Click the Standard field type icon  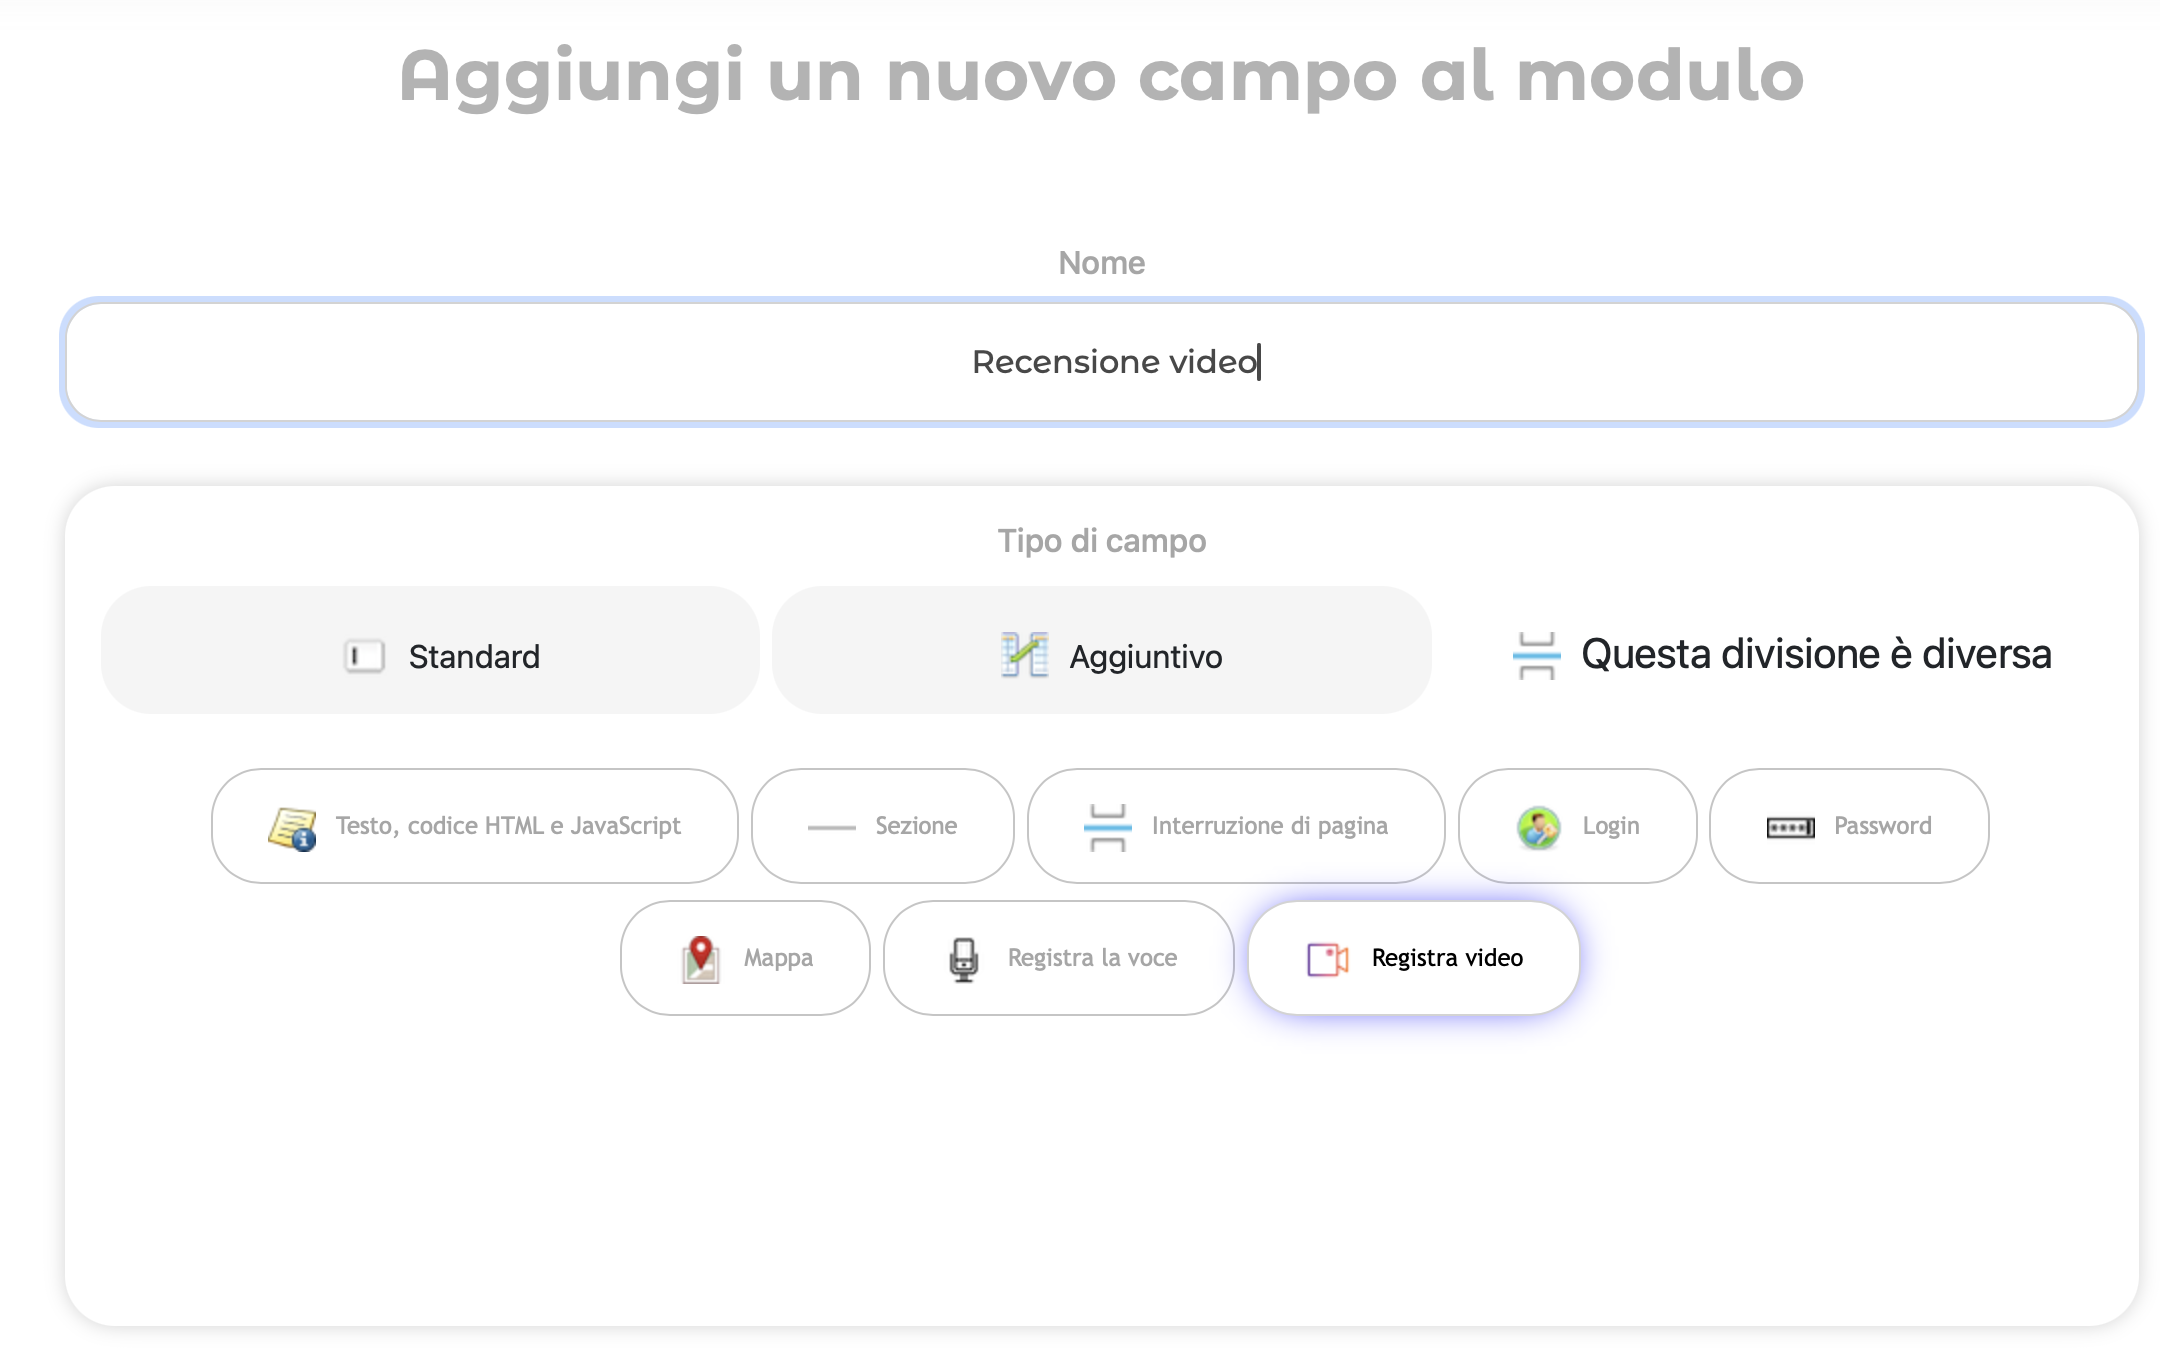tap(364, 656)
